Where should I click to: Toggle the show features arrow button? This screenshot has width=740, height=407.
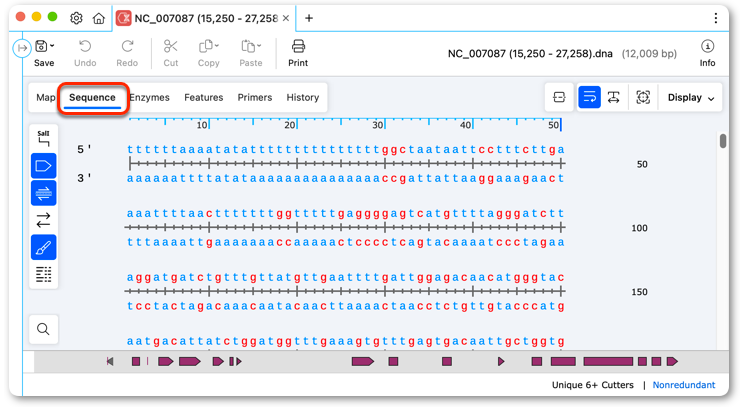43,166
